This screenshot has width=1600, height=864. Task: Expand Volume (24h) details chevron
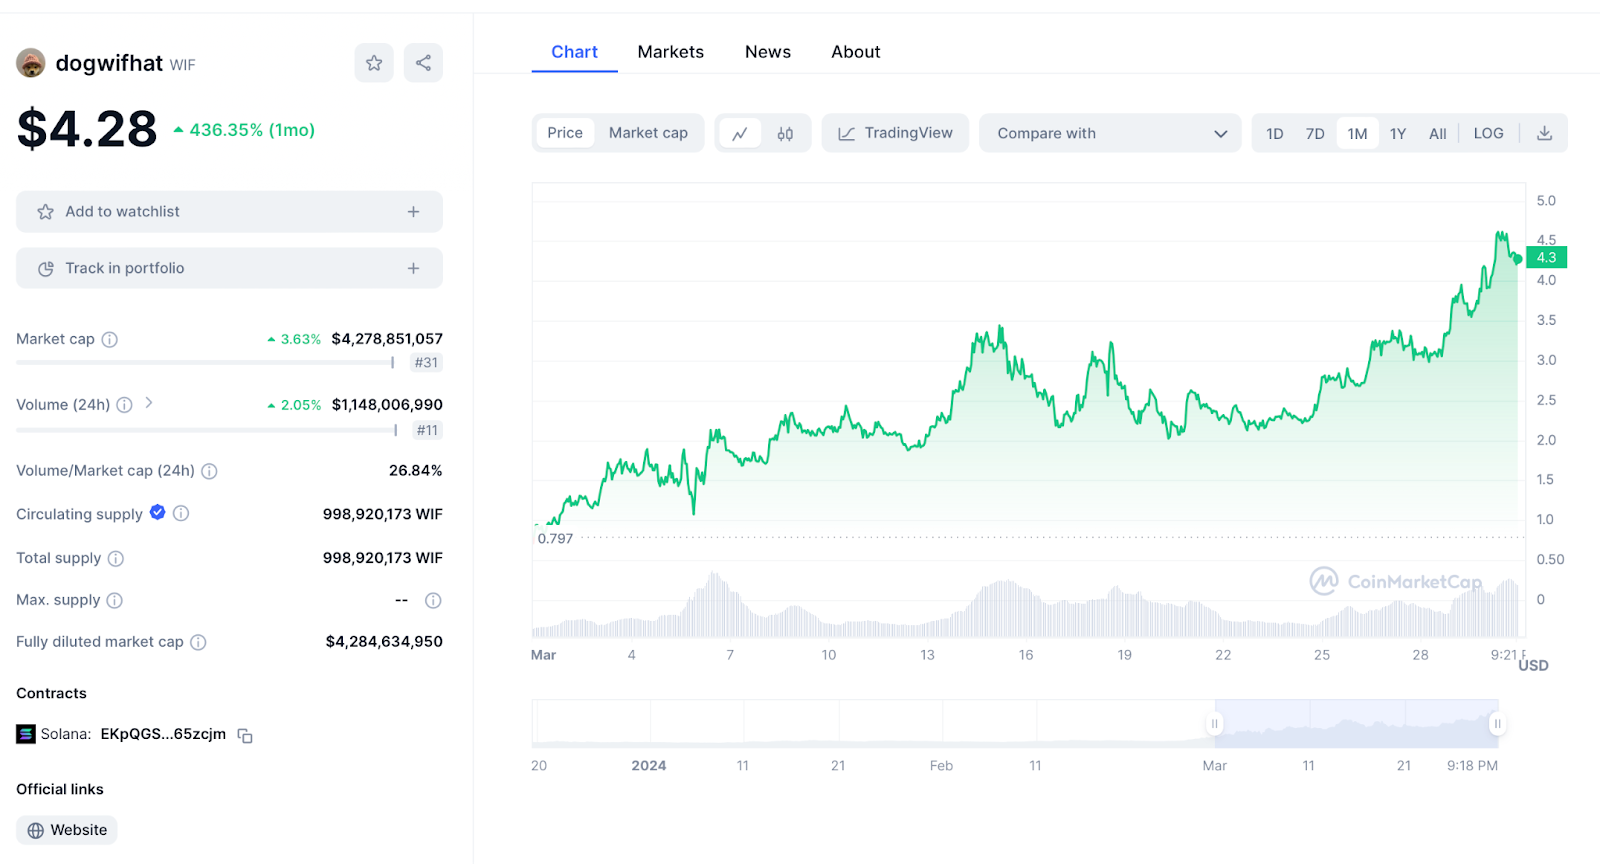coord(149,403)
